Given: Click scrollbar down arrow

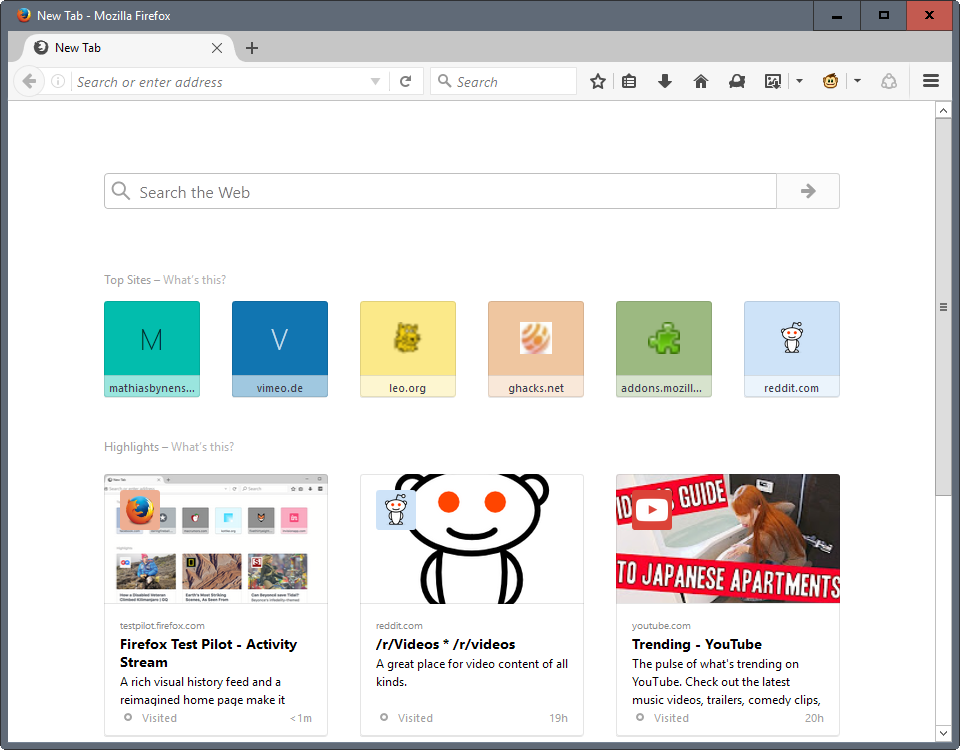Looking at the screenshot, I should pos(943,732).
